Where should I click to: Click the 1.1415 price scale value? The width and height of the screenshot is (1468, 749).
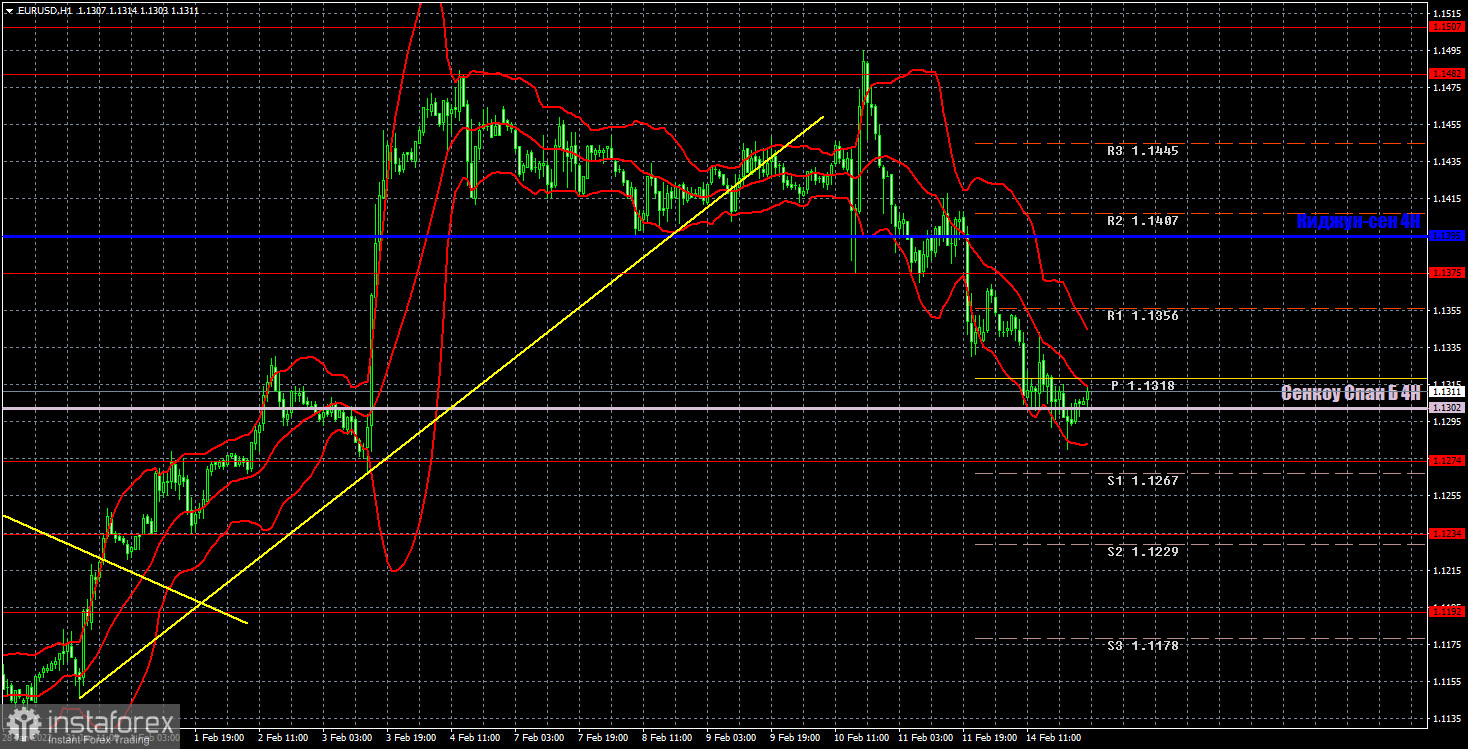point(1447,199)
